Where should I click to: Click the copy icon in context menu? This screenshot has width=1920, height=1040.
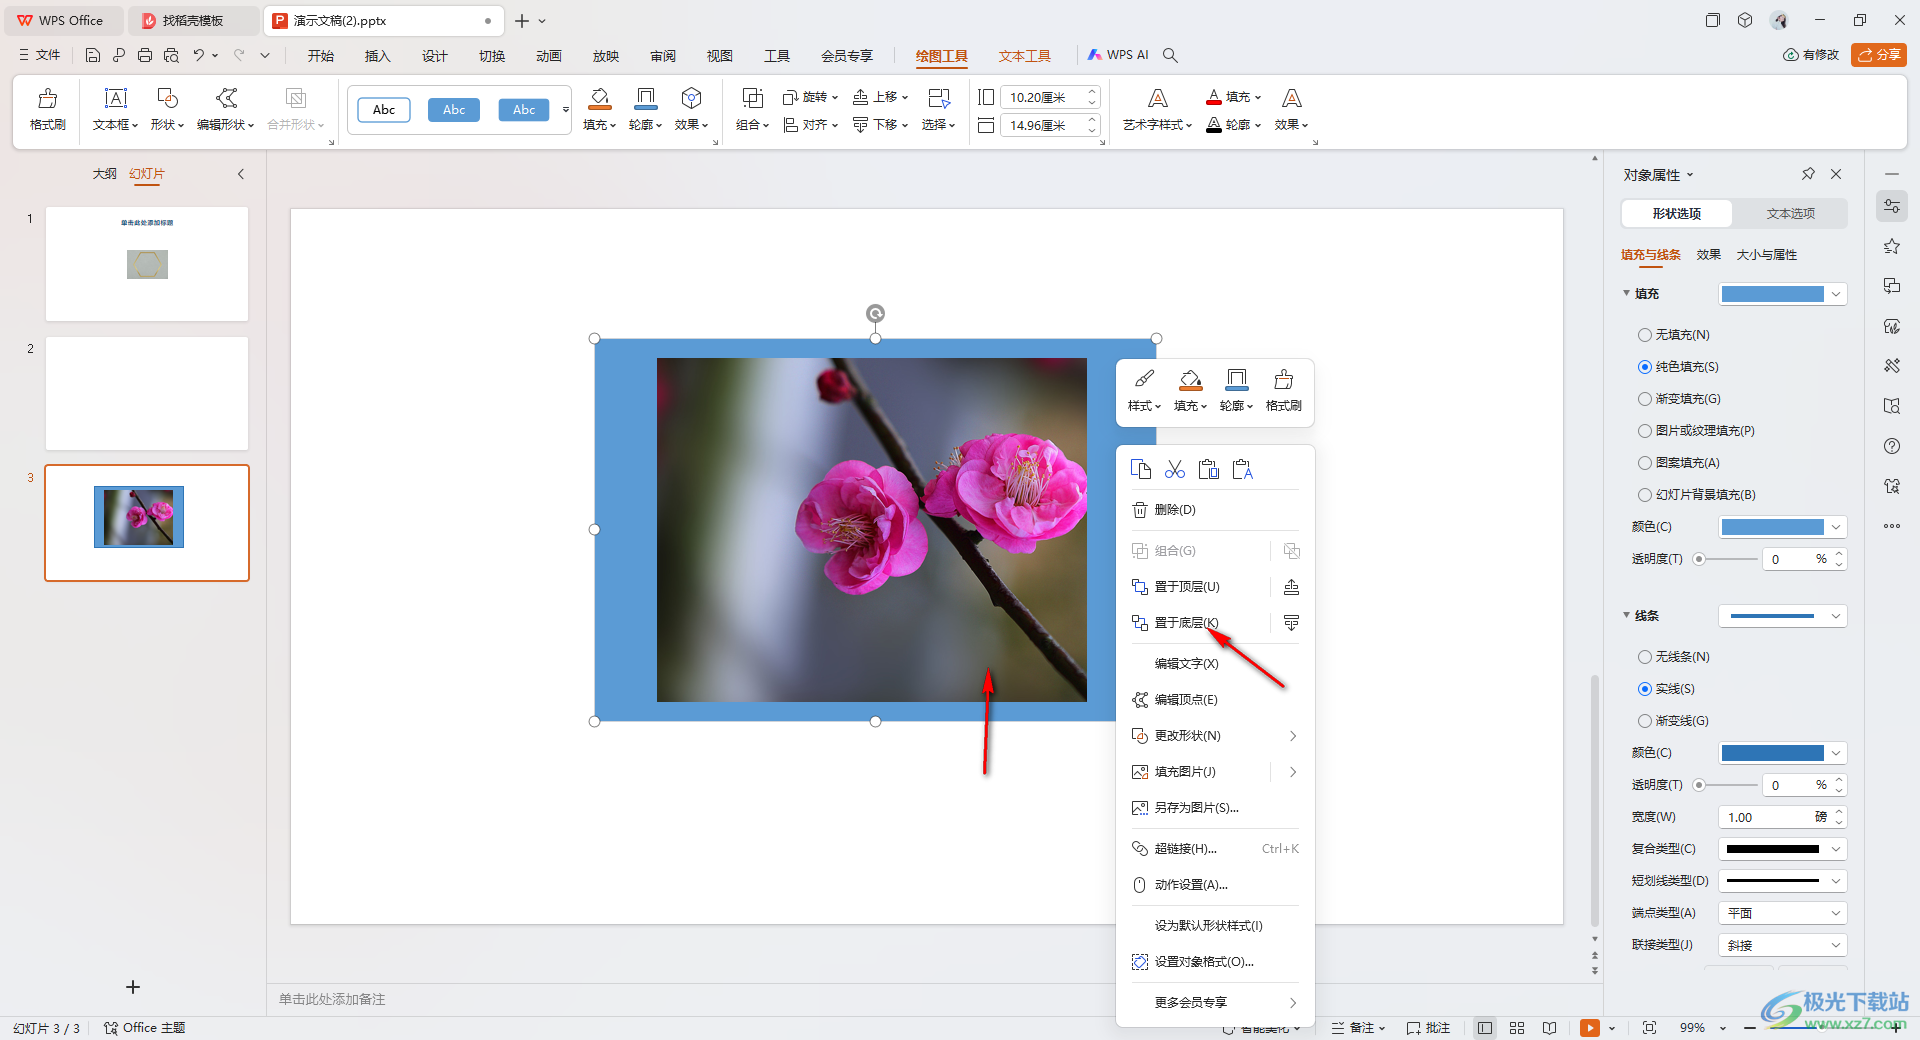[x=1140, y=469]
